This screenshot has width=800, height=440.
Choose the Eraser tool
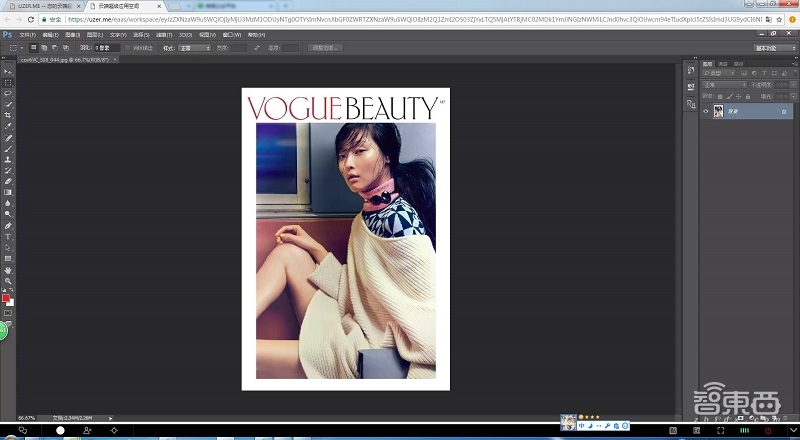pyautogui.click(x=8, y=181)
